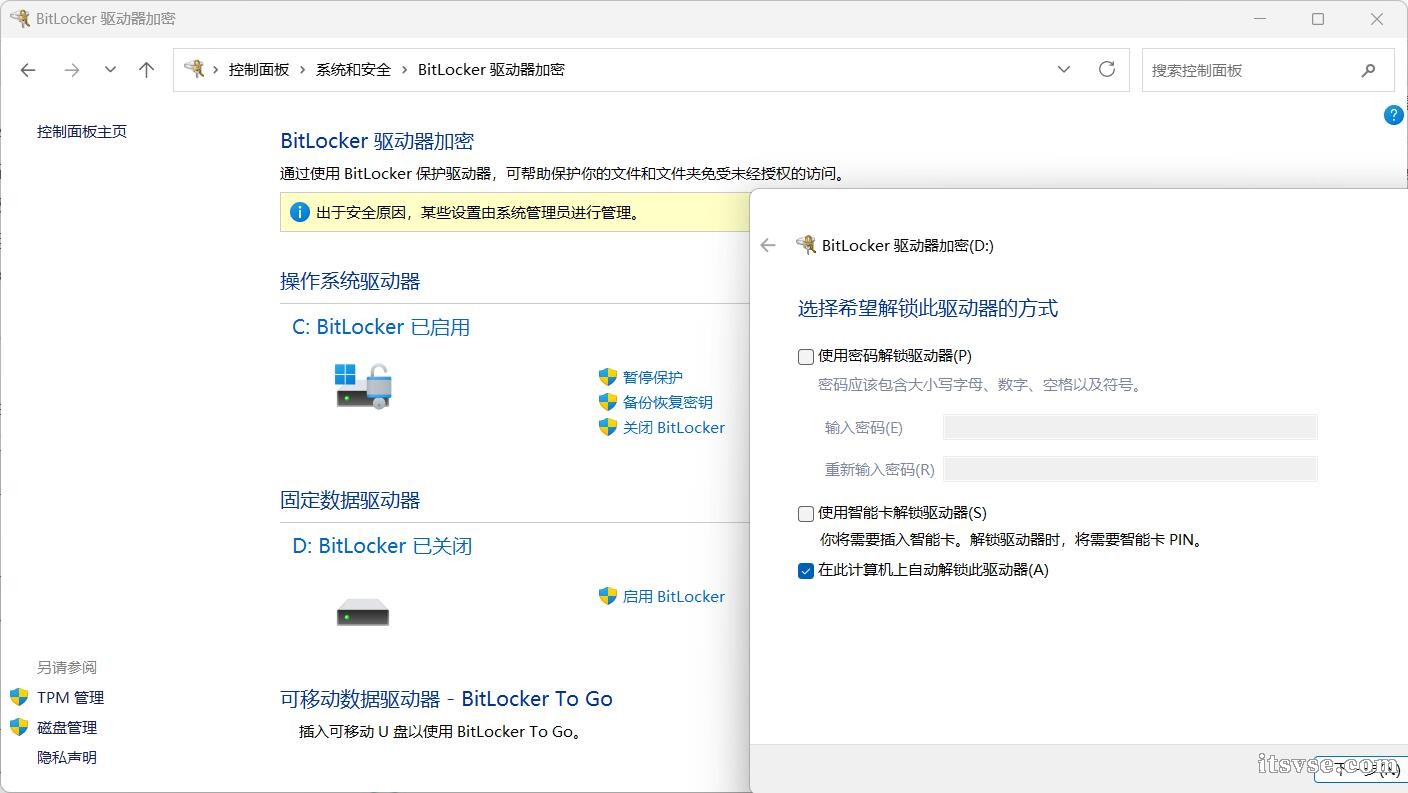Click the Forward arrow in the navigation bar
1408x793 pixels.
pyautogui.click(x=71, y=70)
